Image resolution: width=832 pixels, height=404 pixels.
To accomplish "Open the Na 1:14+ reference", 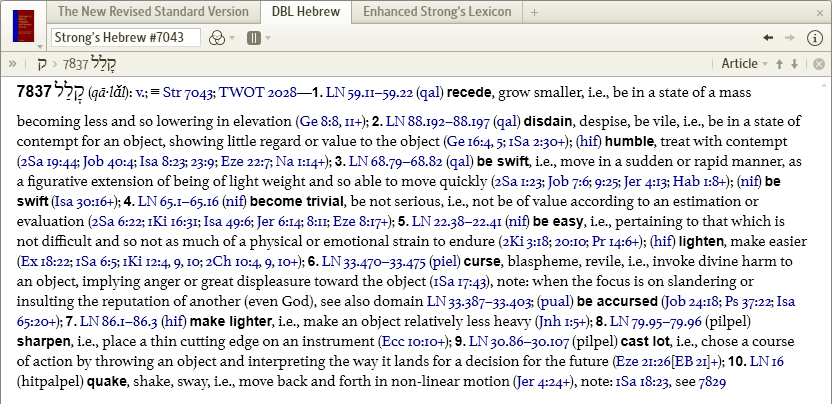I will coord(301,161).
